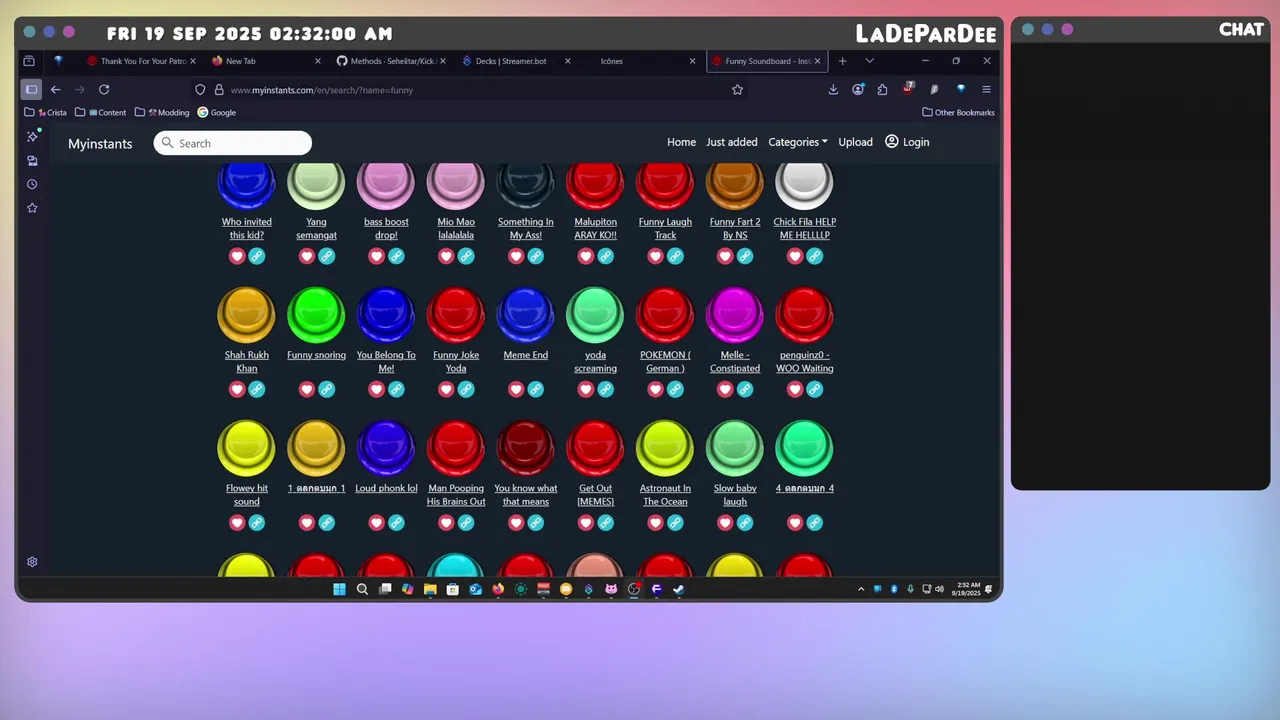Show hidden system tray icons chevron
The width and height of the screenshot is (1280, 720).
point(861,589)
